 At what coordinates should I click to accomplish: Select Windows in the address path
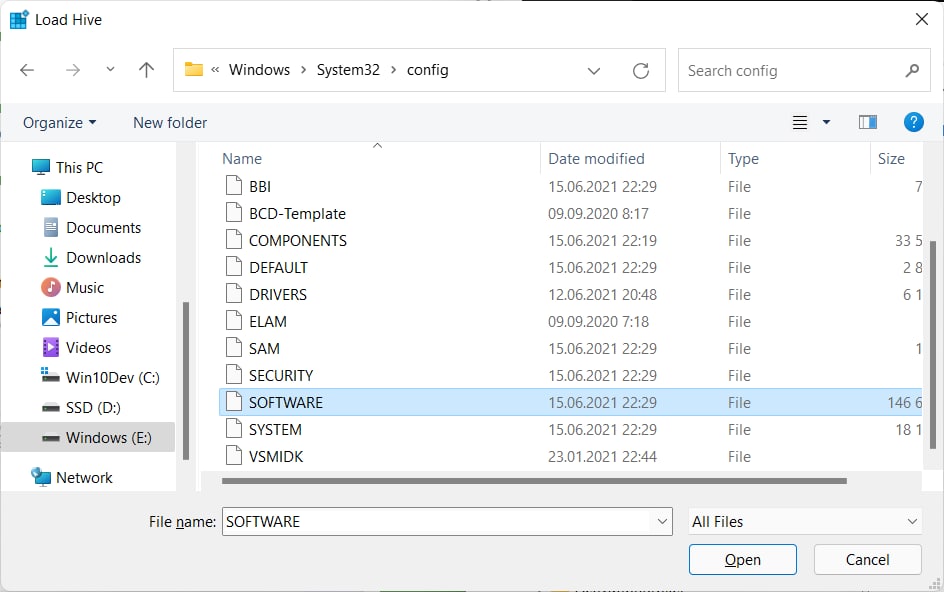pos(259,70)
